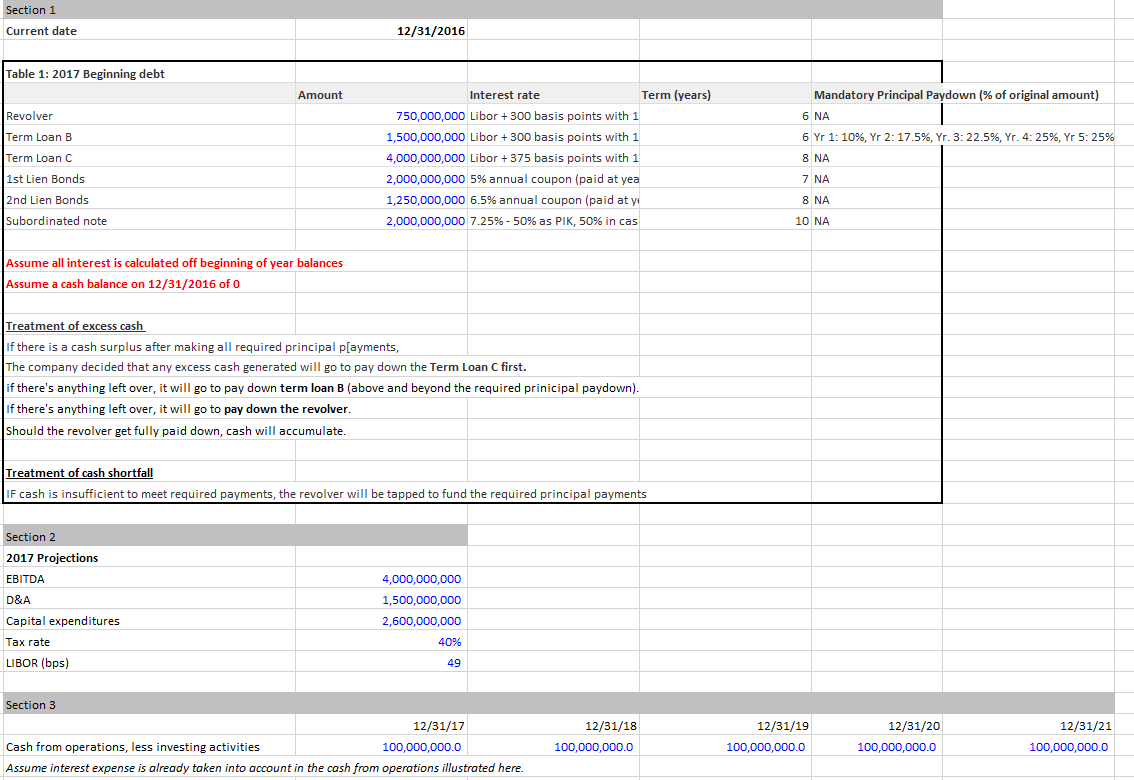Select the 100,000,000.0 cash value under 12/31/19
Screen dimensions: 1134x780
766,746
